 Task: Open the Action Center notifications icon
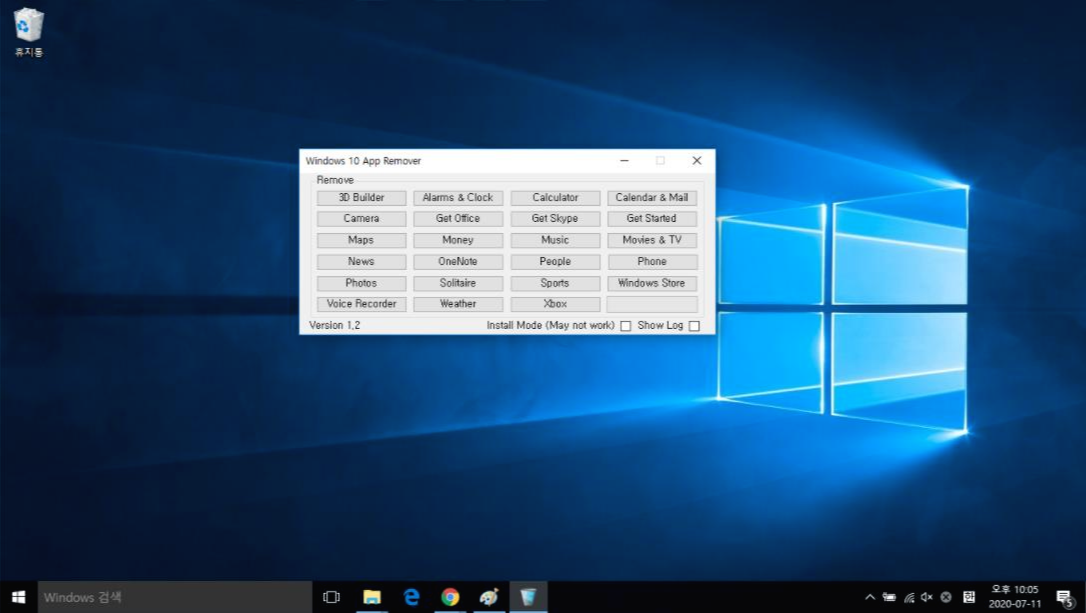[1066, 598]
